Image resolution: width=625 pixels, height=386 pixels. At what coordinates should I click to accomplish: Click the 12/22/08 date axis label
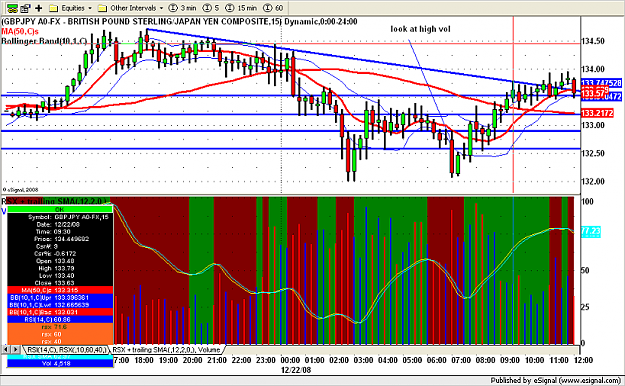(x=296, y=370)
